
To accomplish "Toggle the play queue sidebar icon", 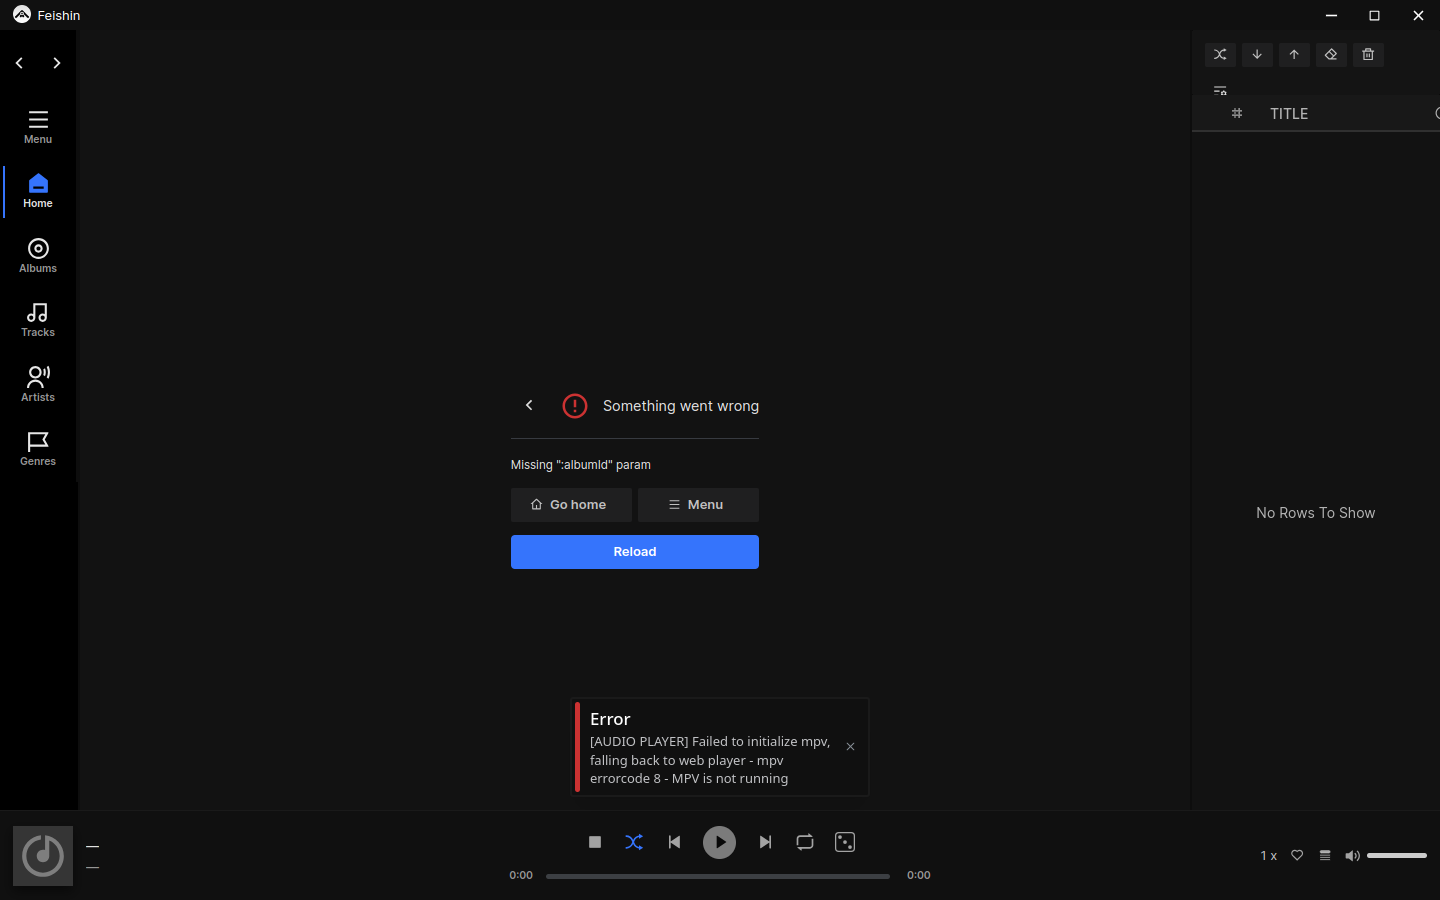I will (x=1325, y=855).
